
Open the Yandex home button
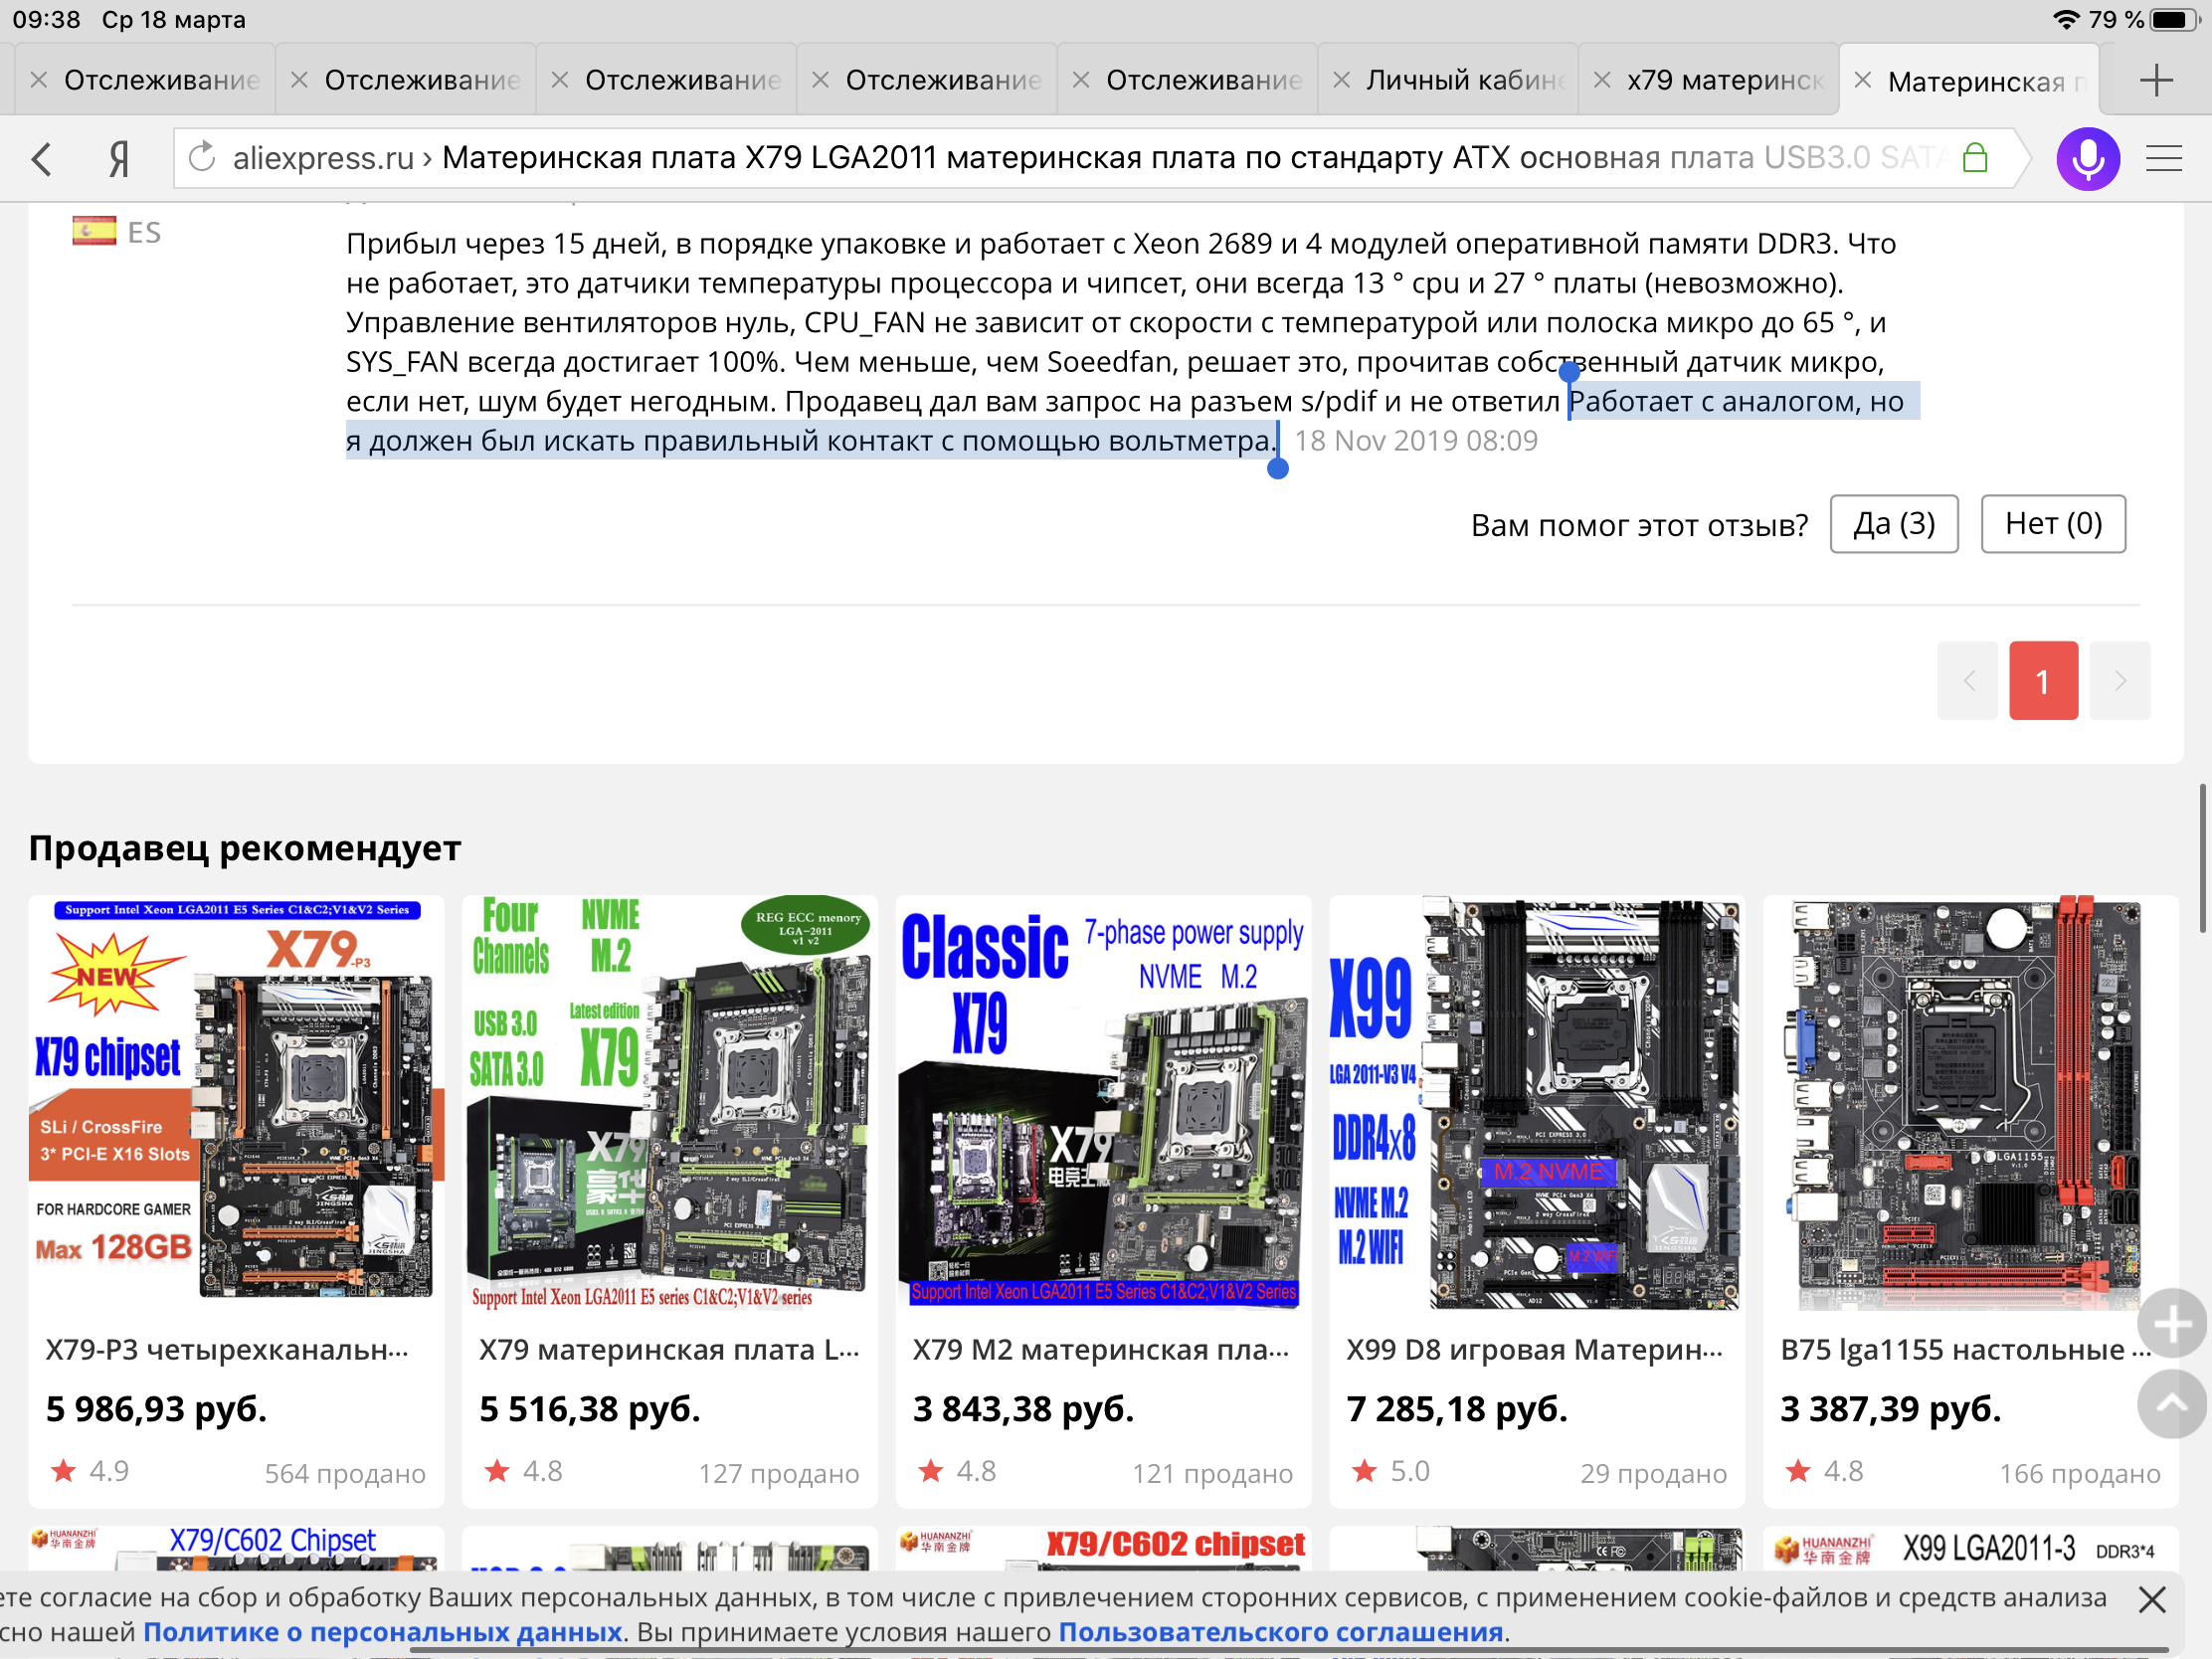(119, 158)
